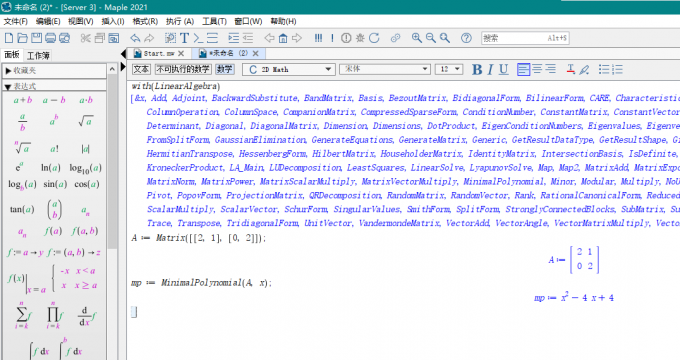Close the Start.mw tab
Screen dimensions: 680x360
[x=181, y=53]
